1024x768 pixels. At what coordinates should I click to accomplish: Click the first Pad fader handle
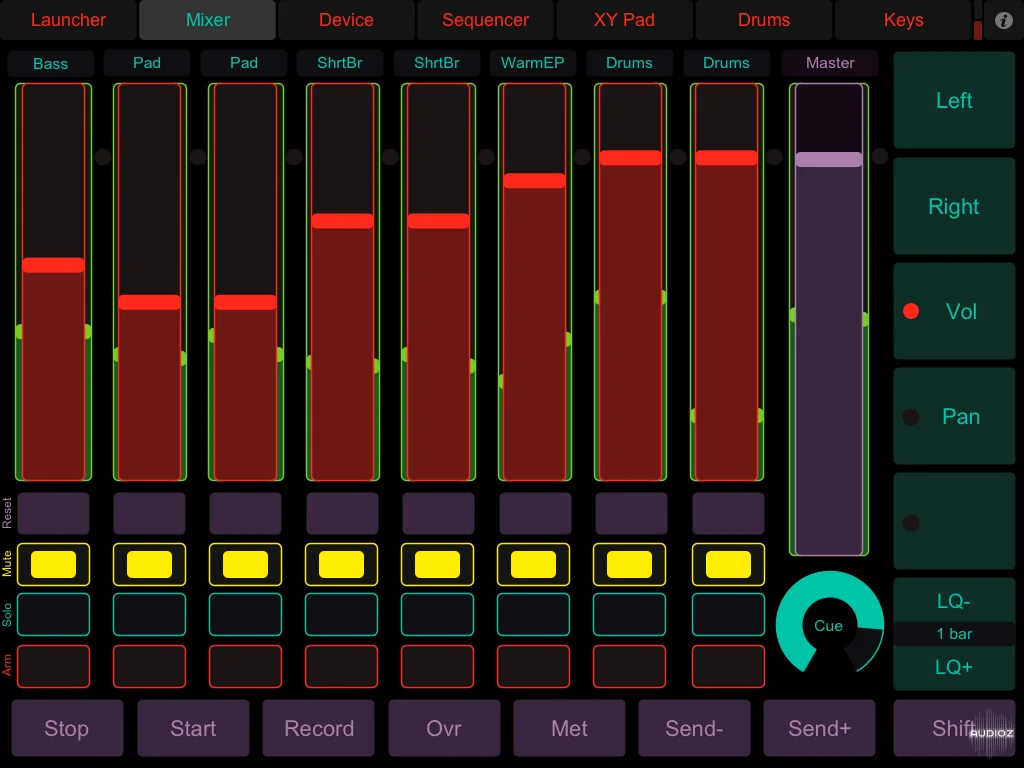[x=150, y=302]
